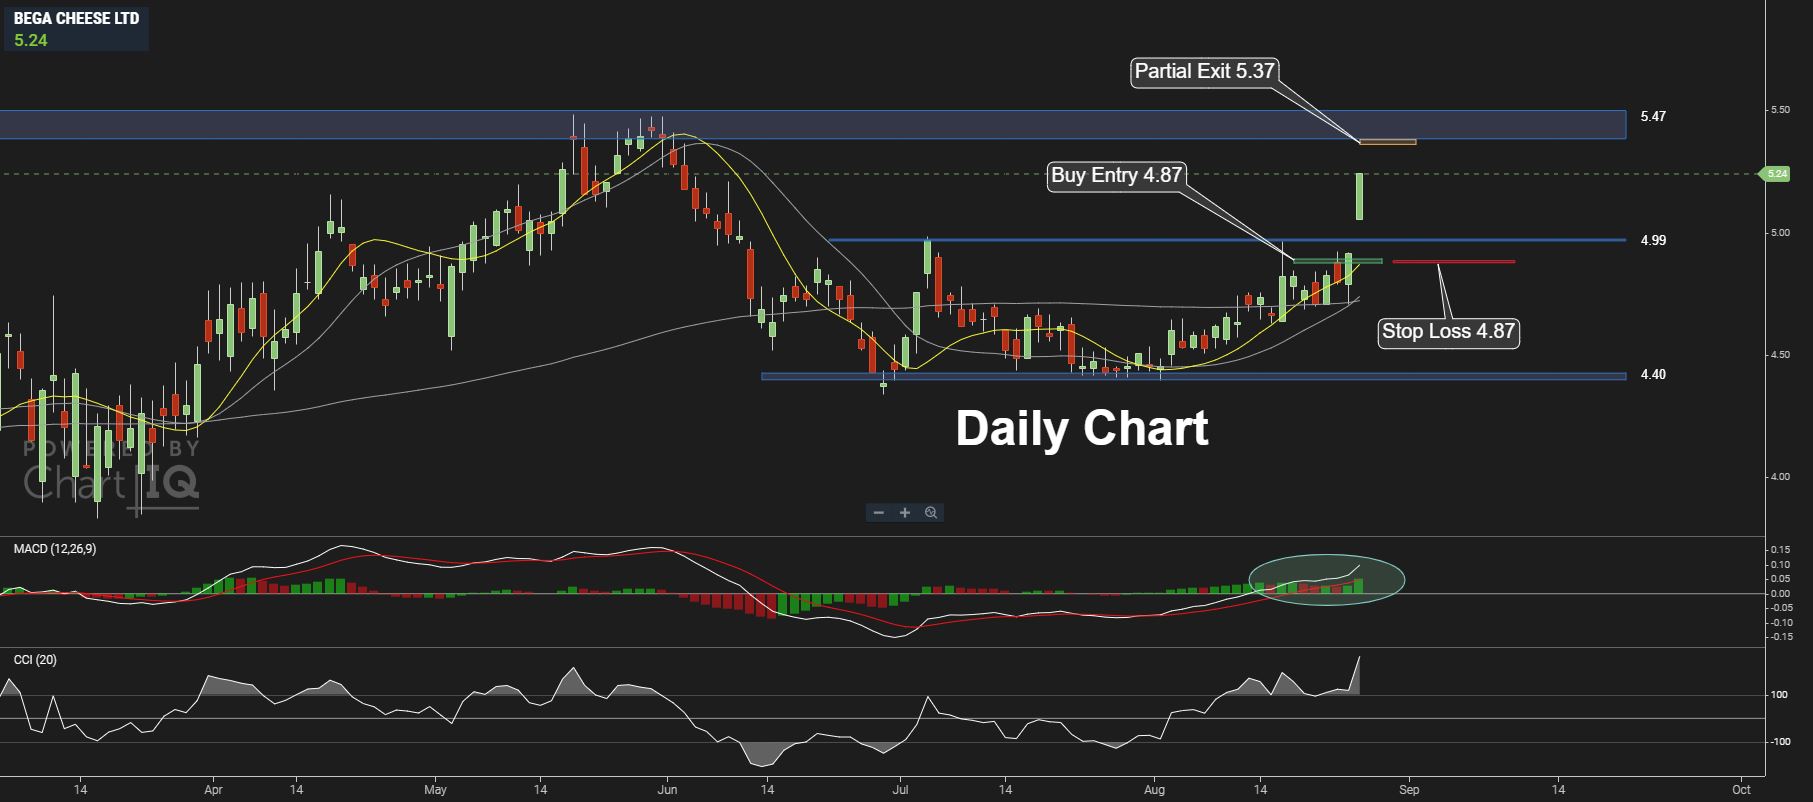Click the Oct label on the date axis
The width and height of the screenshot is (1813, 802).
tap(1741, 790)
